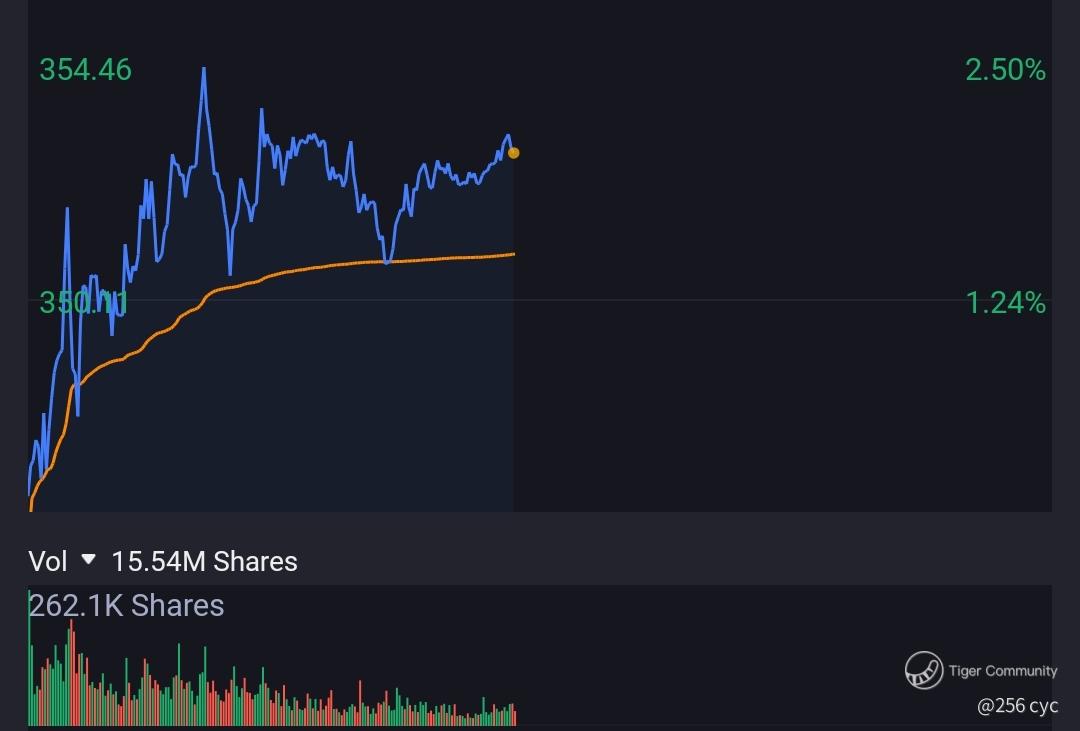This screenshot has height=731, width=1080.
Task: Open the @256 cyc user handle
Action: click(1017, 706)
